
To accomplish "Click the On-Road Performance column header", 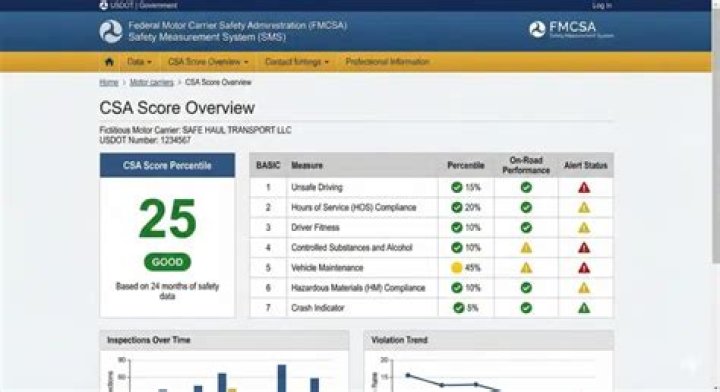I will coord(526,165).
